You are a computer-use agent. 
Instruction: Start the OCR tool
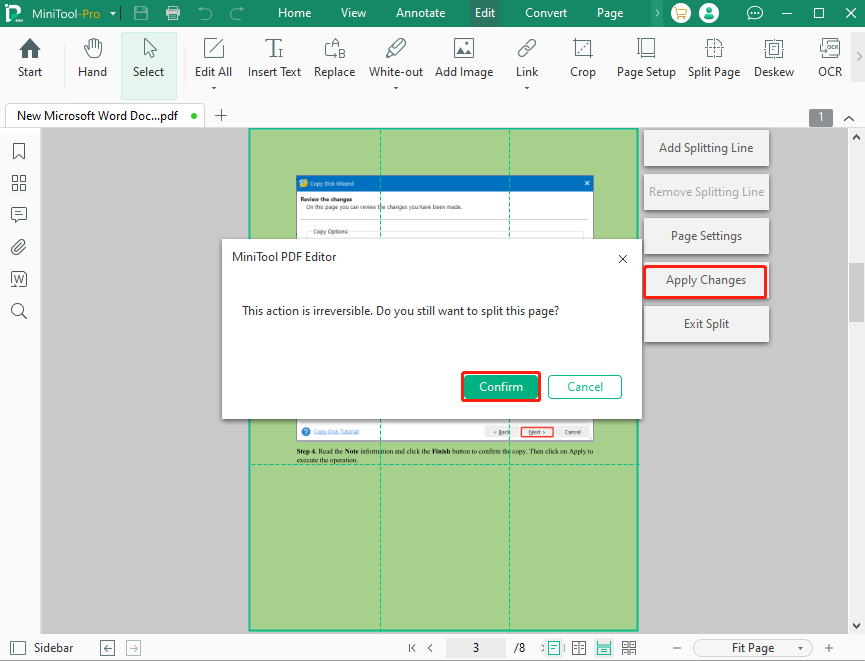tap(830, 58)
